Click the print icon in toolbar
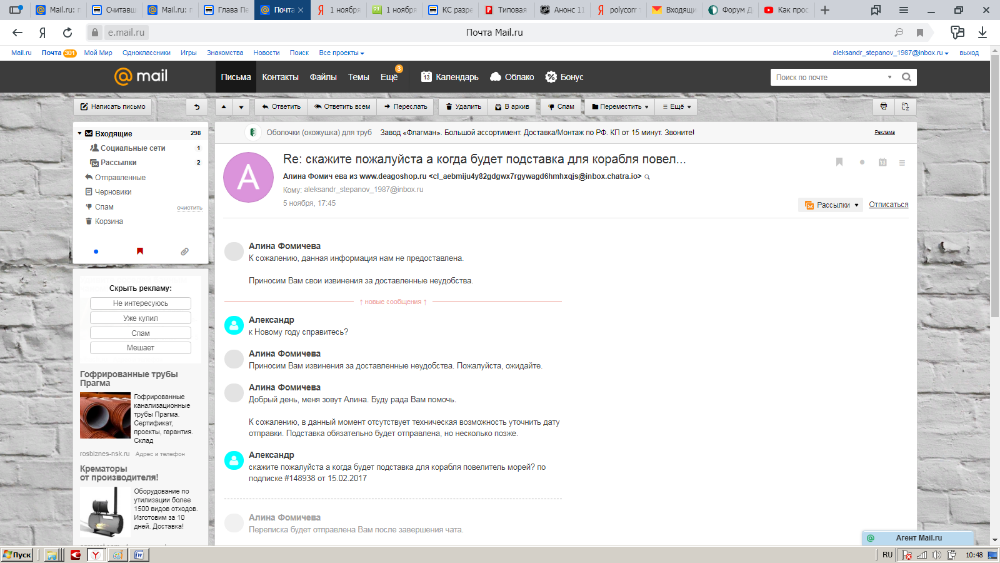This screenshot has height=563, width=1000. [x=882, y=106]
